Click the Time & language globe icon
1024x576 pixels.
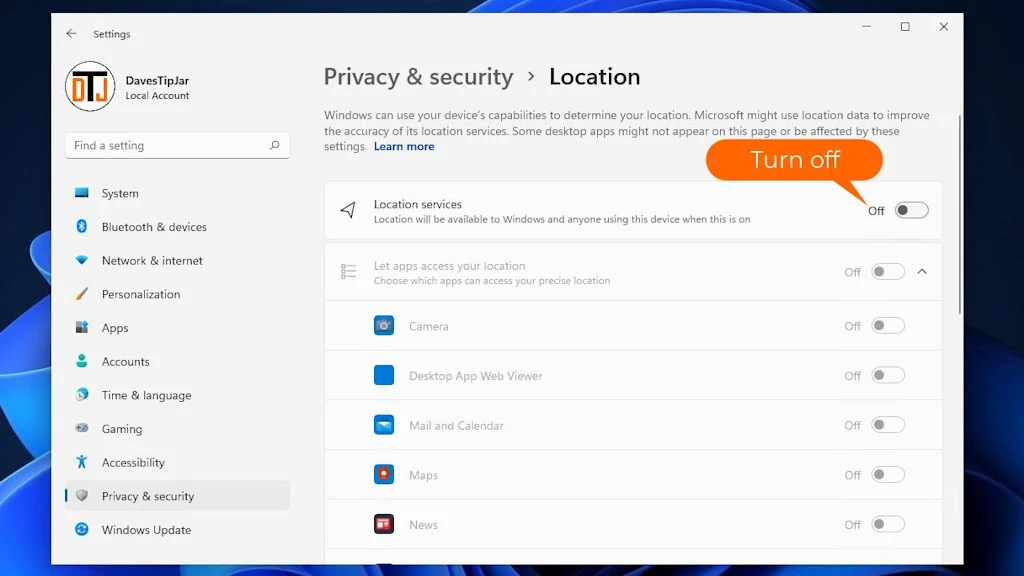coord(82,394)
